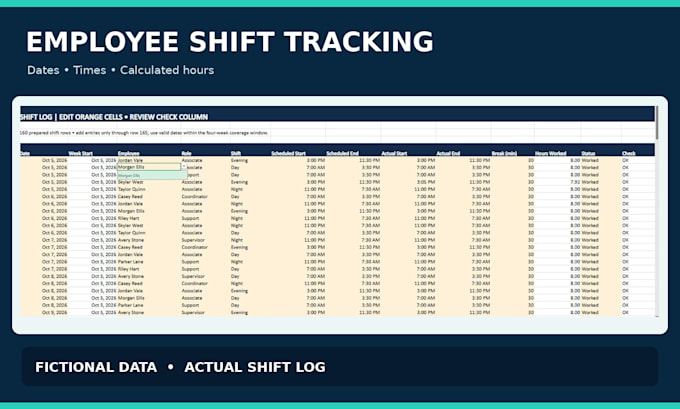Select the active Morgan Ellis employee input cell
680x409 pixels.
(x=149, y=167)
